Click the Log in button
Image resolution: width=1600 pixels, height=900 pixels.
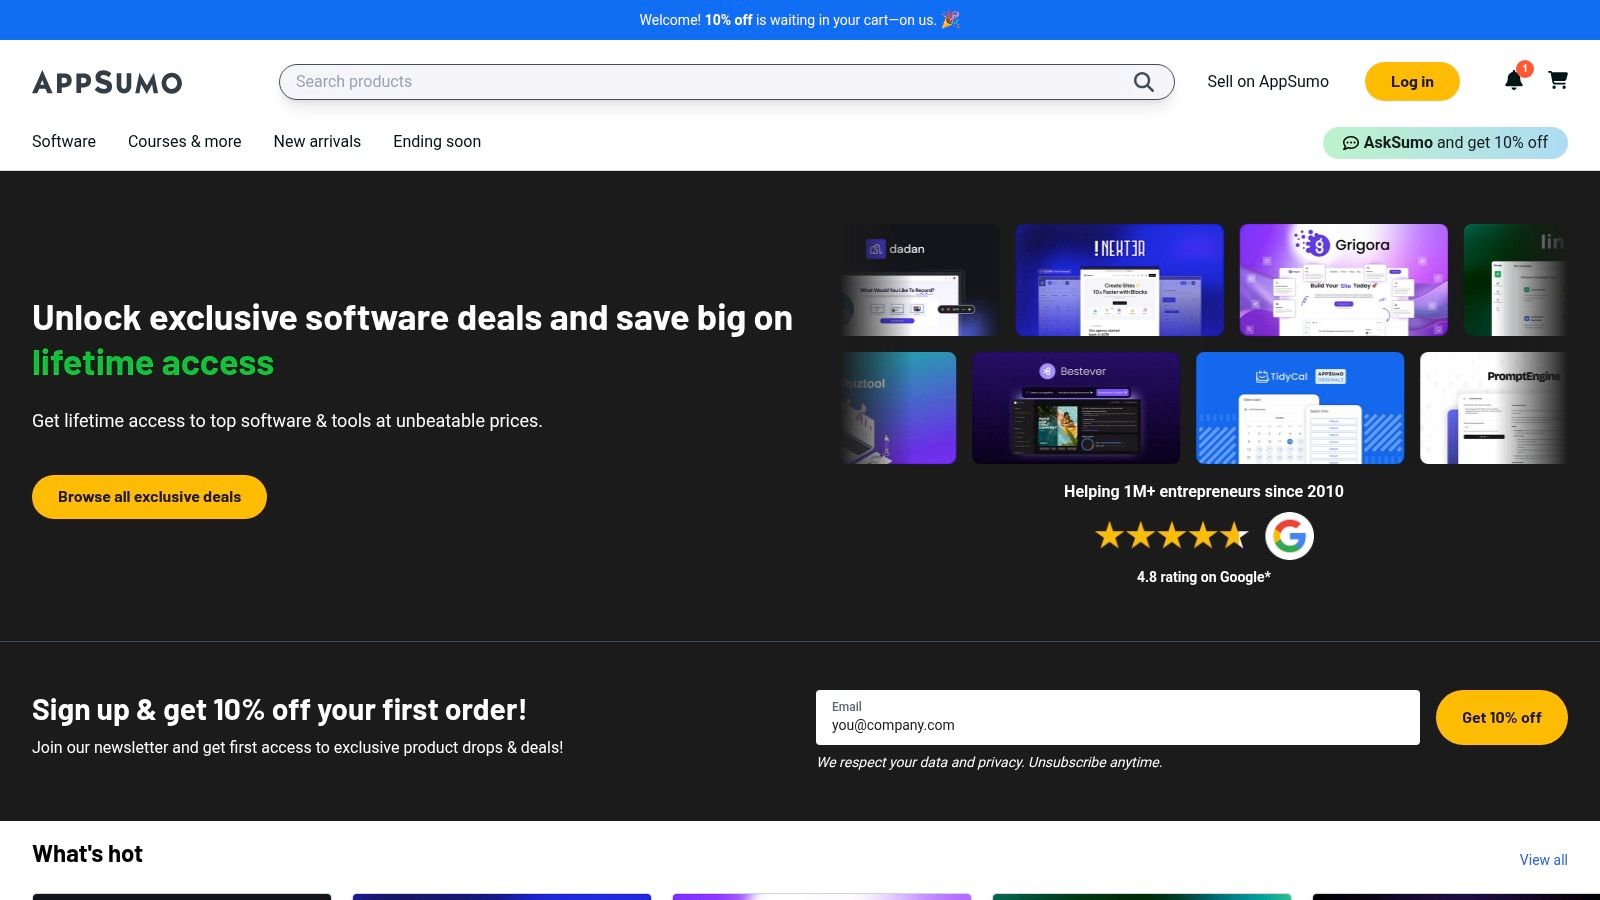pyautogui.click(x=1411, y=82)
